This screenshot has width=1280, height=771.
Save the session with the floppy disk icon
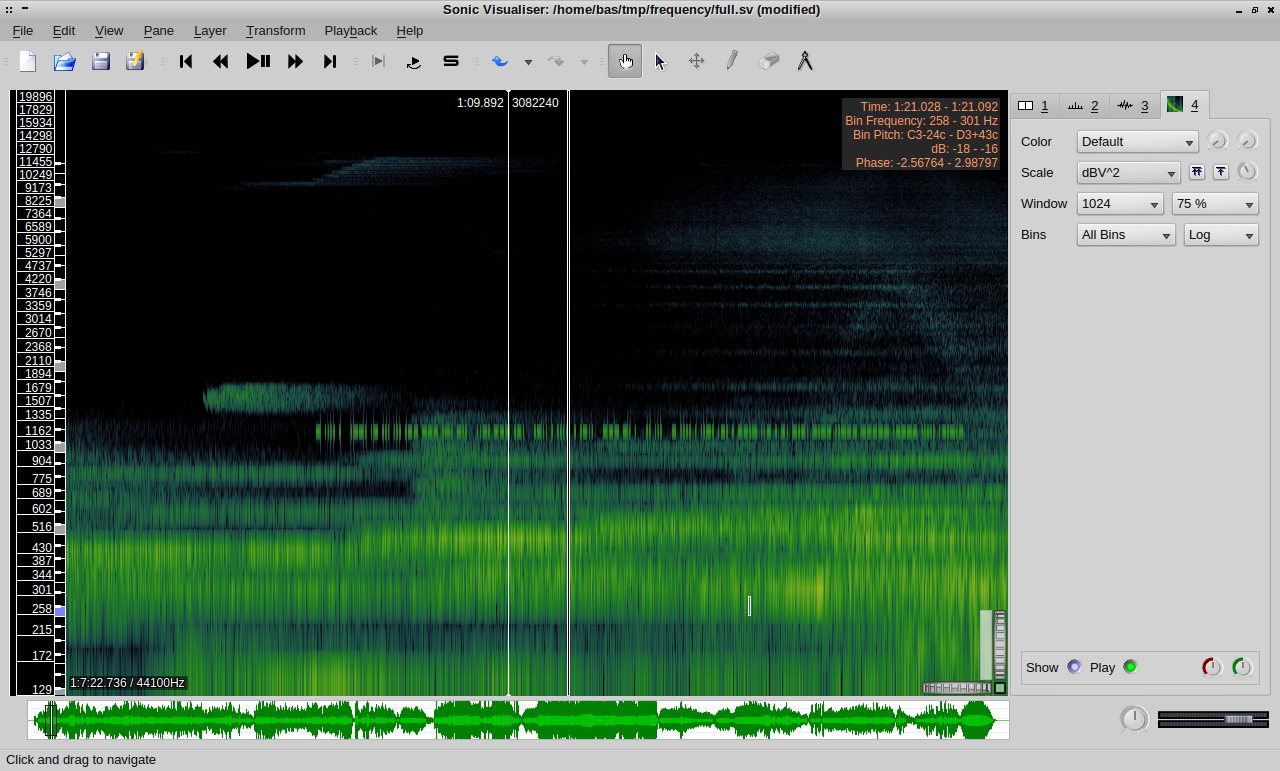point(101,61)
